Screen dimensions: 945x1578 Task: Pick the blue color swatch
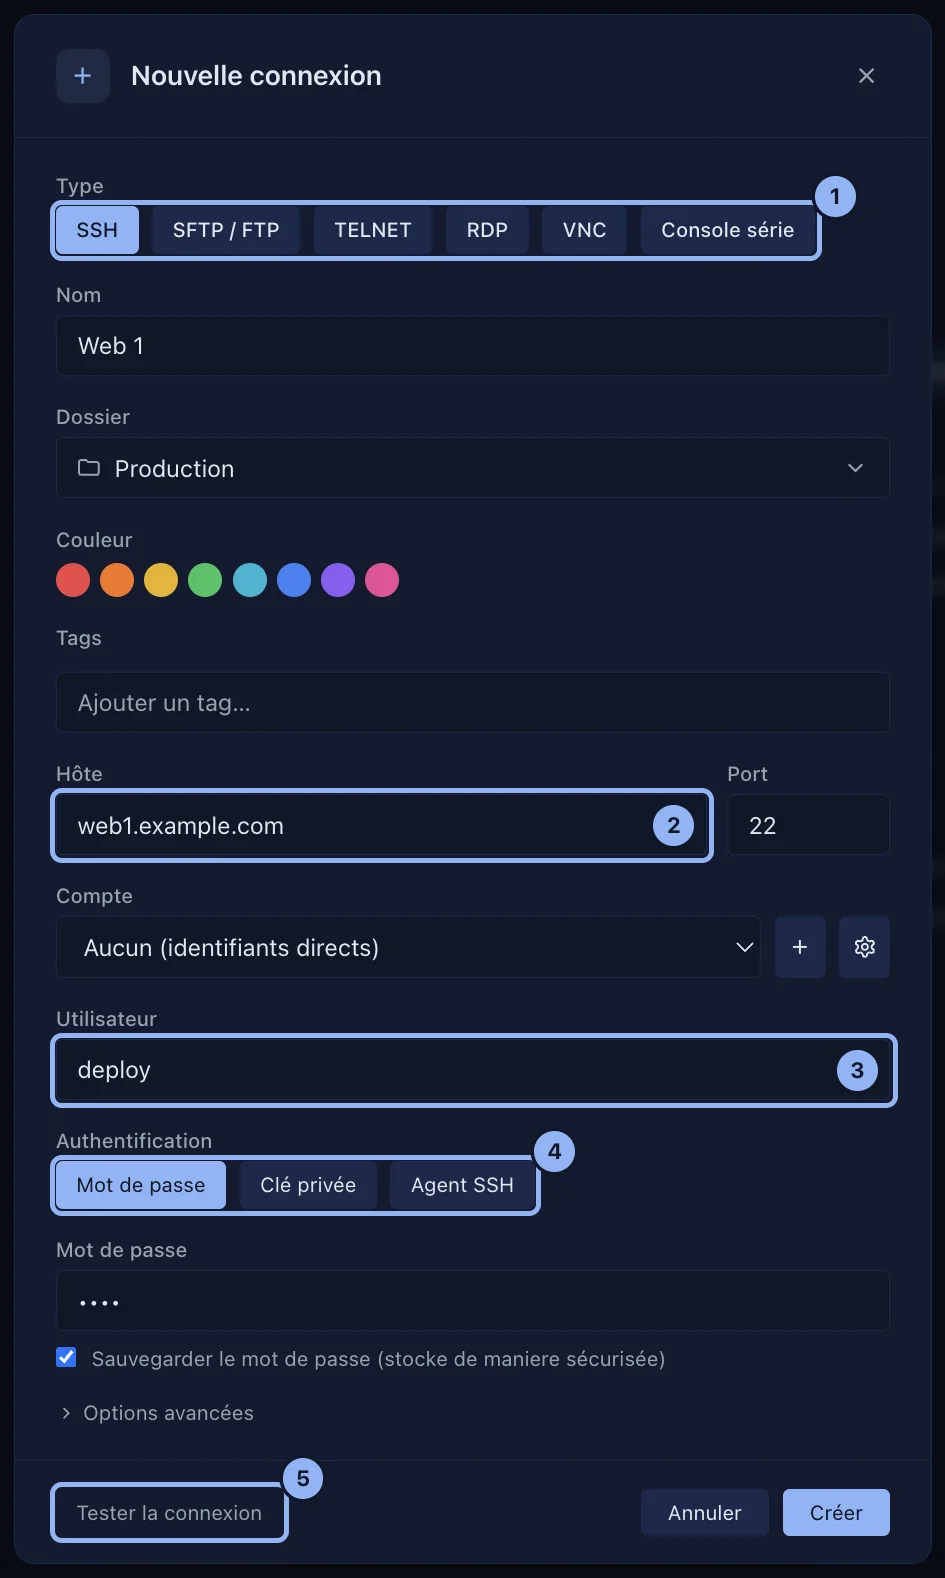(x=294, y=580)
